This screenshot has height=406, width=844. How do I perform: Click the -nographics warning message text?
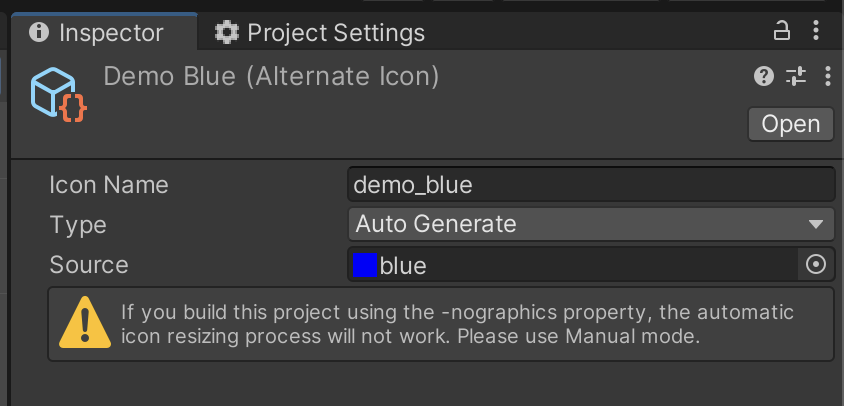(x=458, y=324)
